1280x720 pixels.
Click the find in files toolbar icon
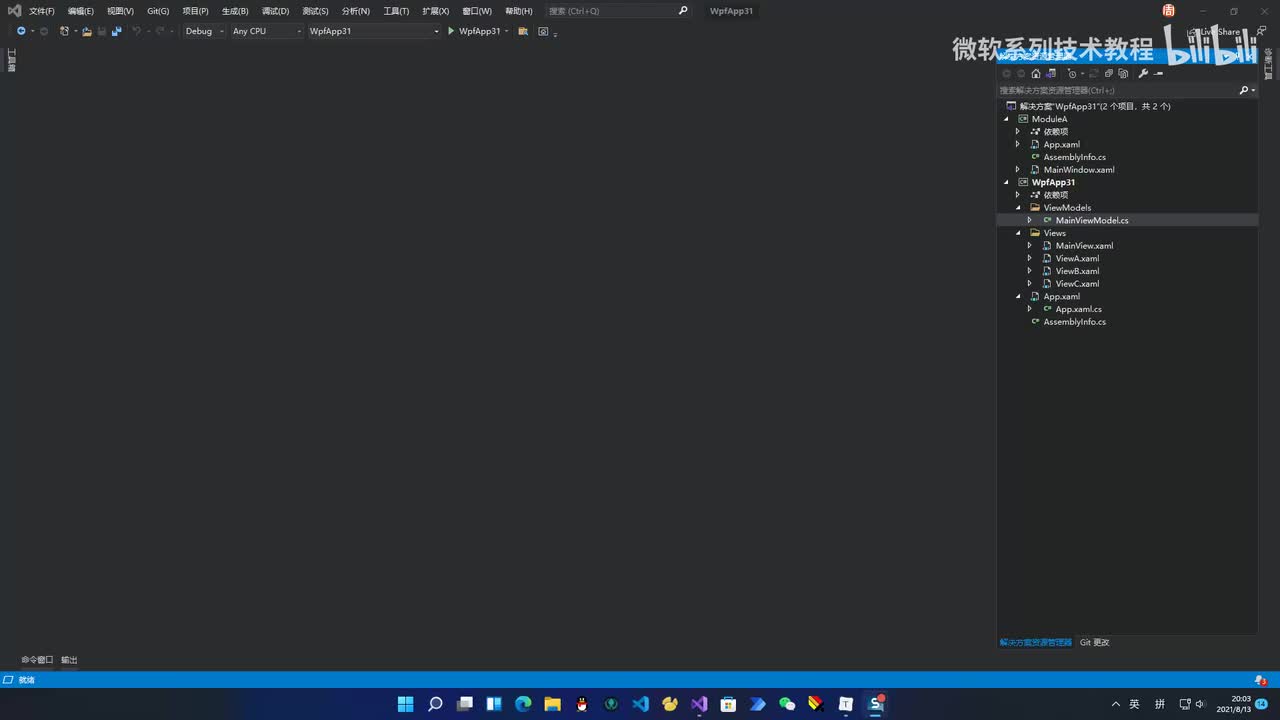(x=523, y=31)
